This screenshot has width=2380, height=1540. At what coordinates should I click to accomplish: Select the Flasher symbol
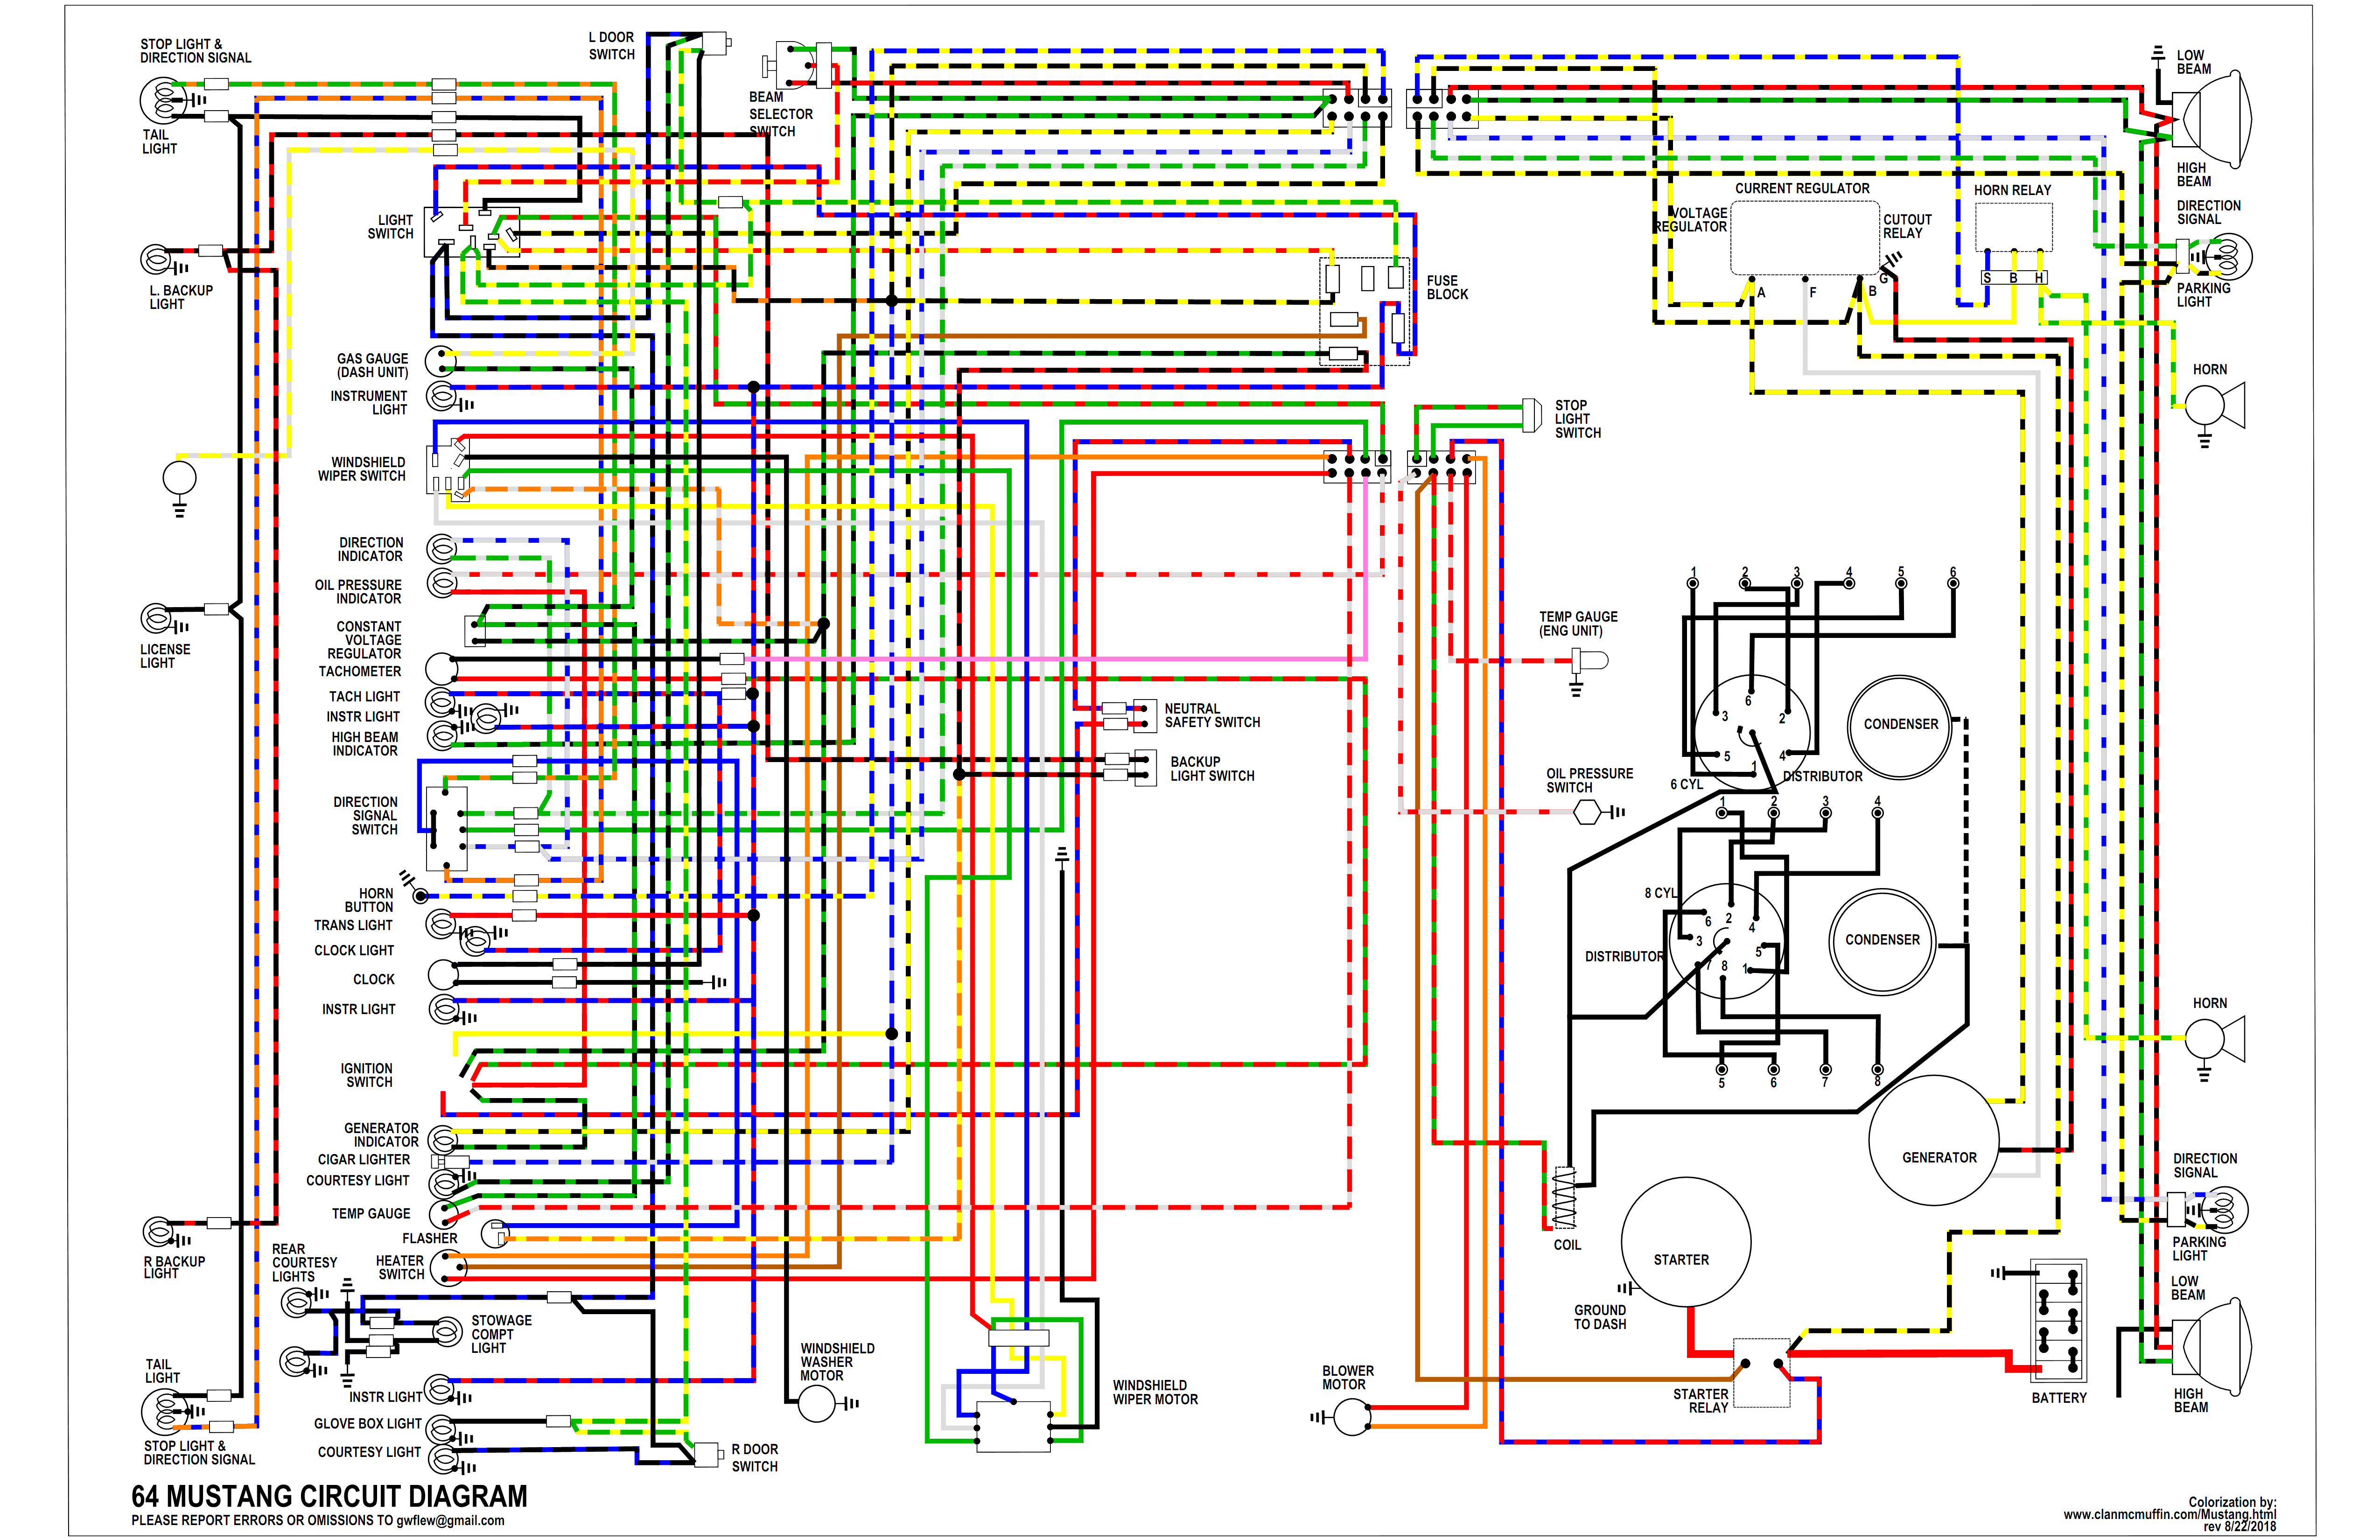click(495, 1234)
